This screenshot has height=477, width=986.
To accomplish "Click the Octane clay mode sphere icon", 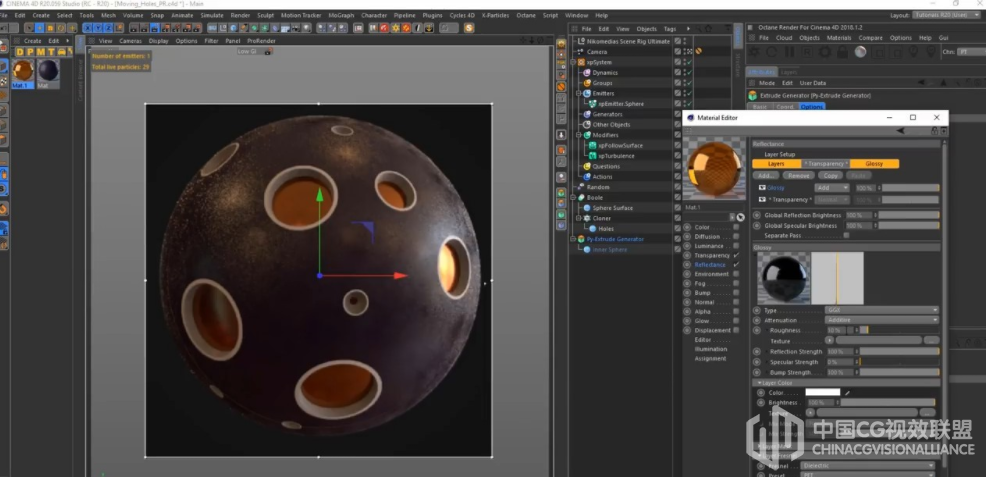I will [860, 52].
